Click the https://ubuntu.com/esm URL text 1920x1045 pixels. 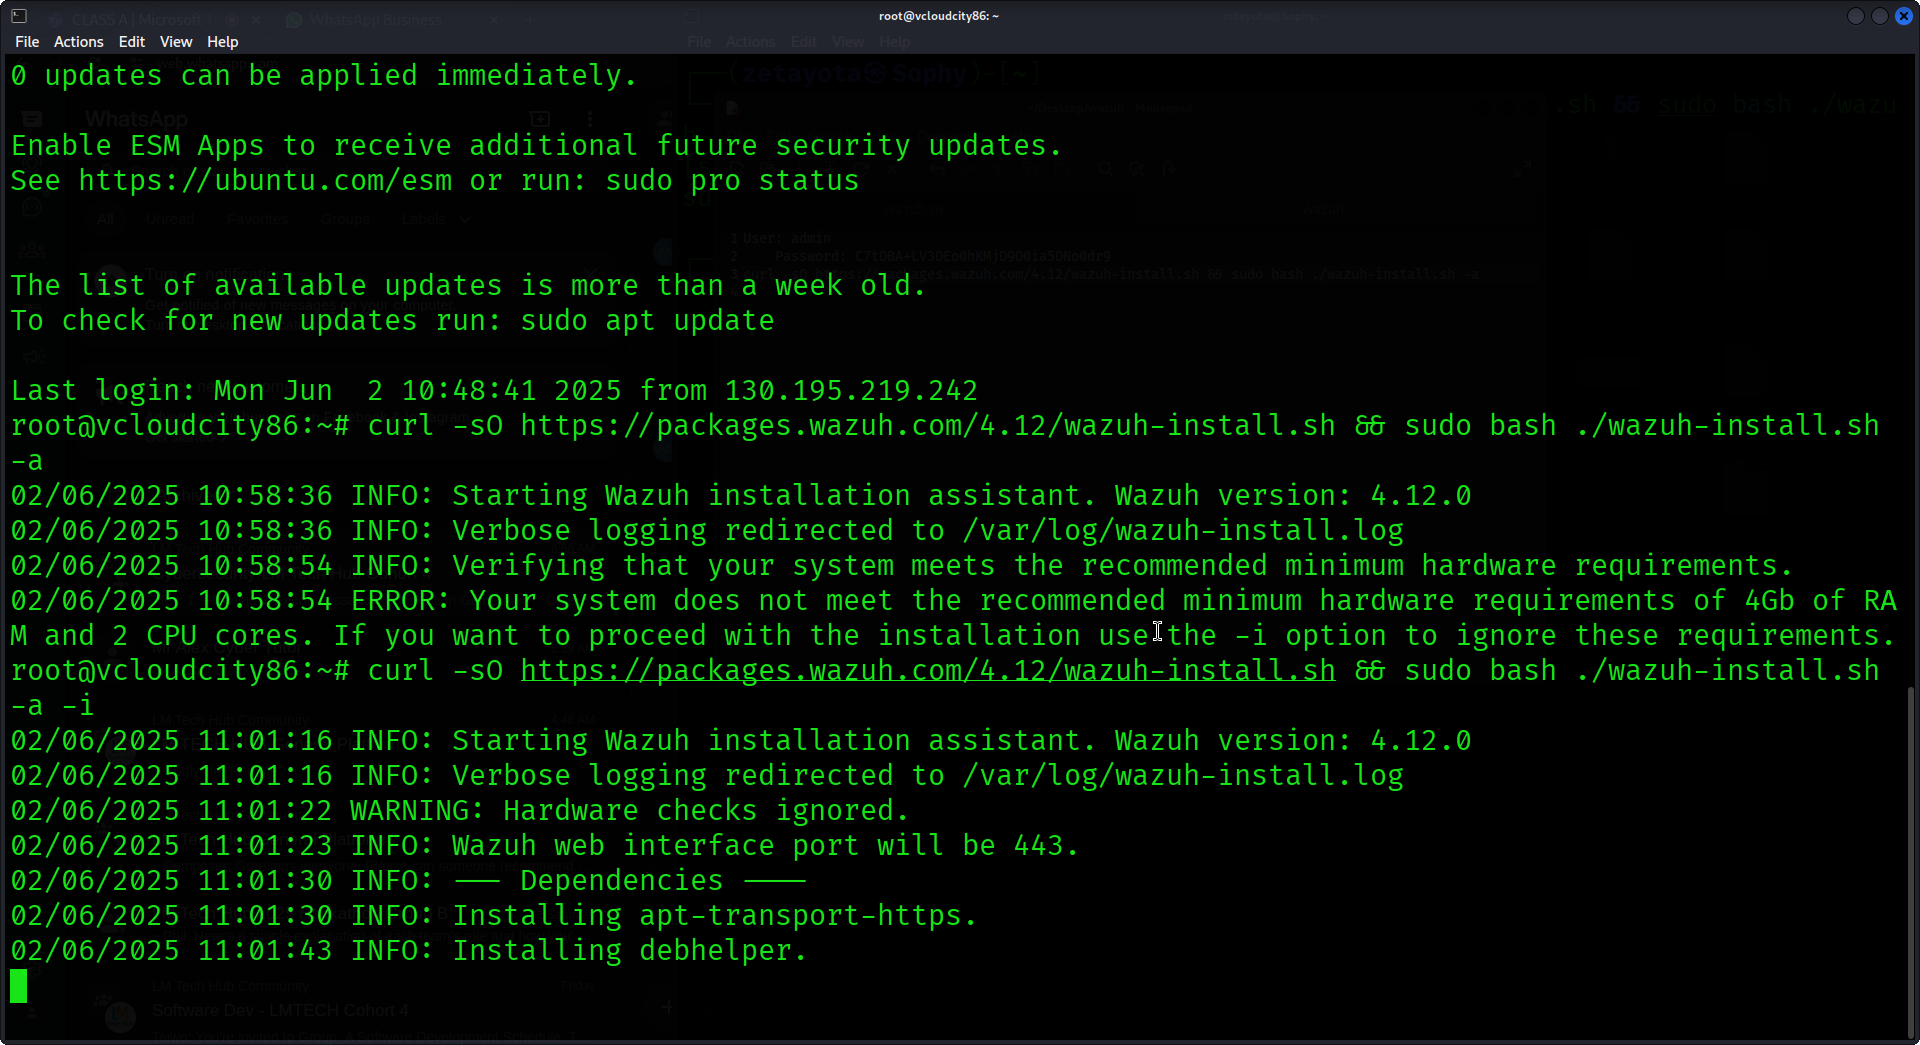coord(265,181)
